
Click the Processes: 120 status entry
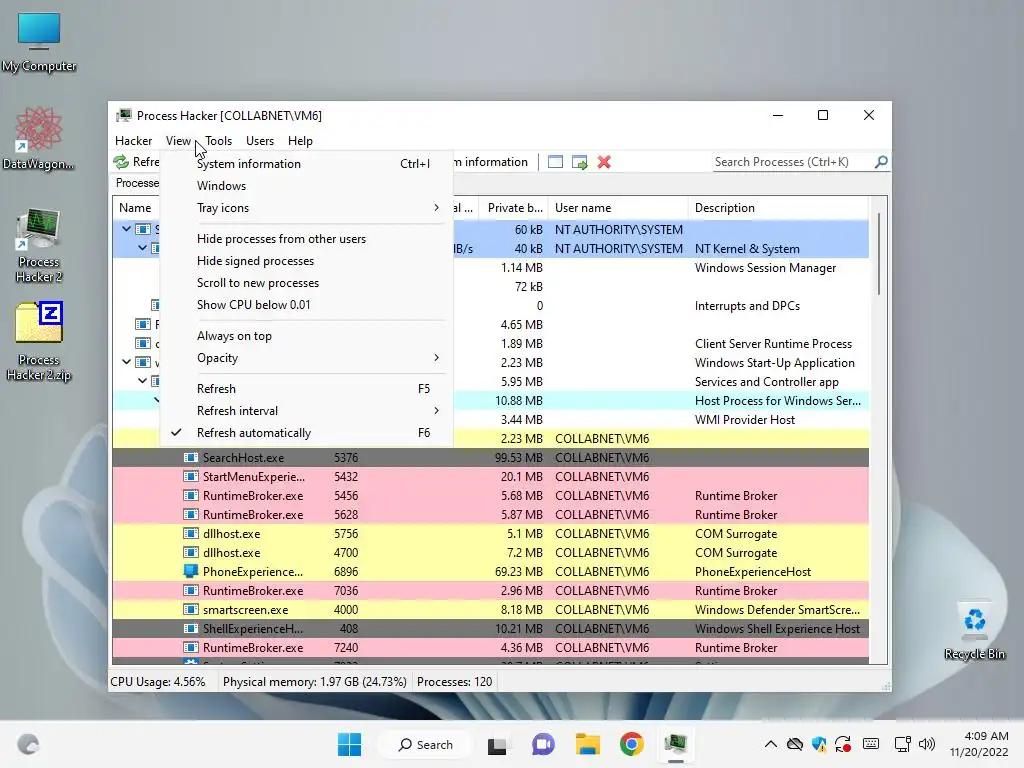455,682
